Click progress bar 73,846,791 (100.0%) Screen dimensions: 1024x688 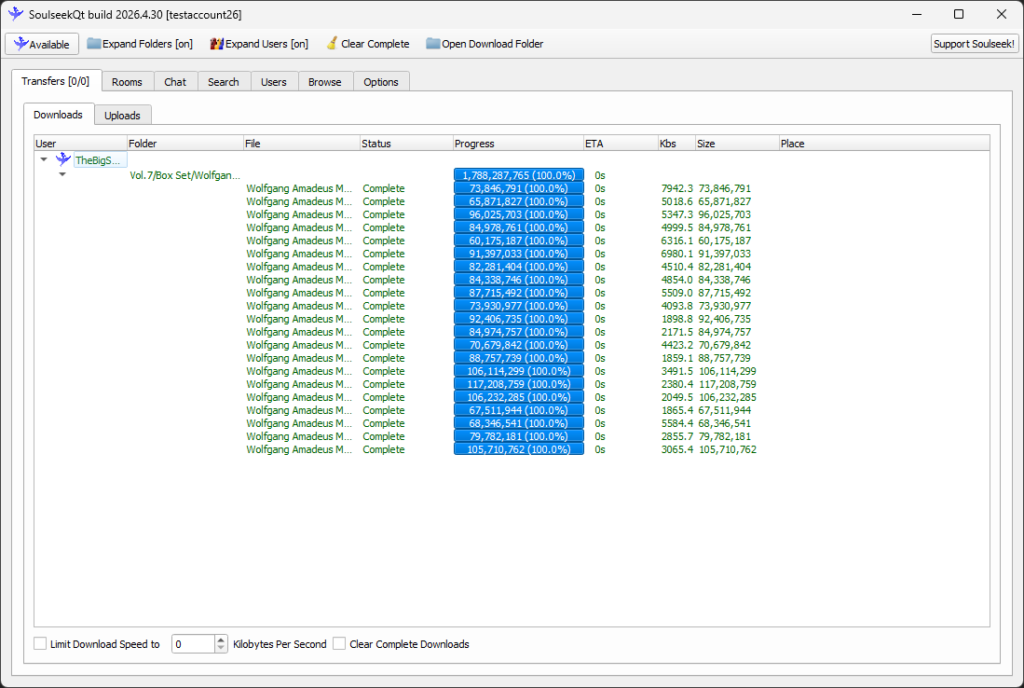tap(519, 188)
